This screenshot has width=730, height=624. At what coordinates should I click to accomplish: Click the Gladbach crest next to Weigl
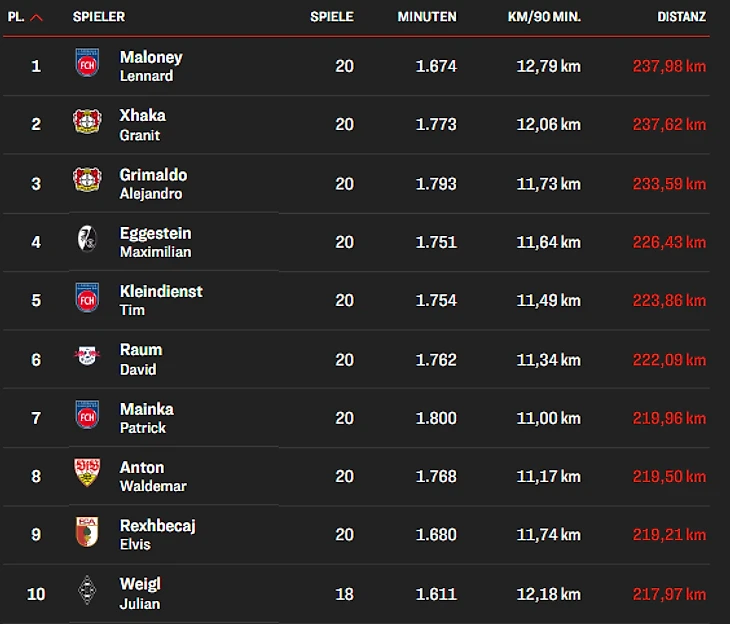(87, 591)
